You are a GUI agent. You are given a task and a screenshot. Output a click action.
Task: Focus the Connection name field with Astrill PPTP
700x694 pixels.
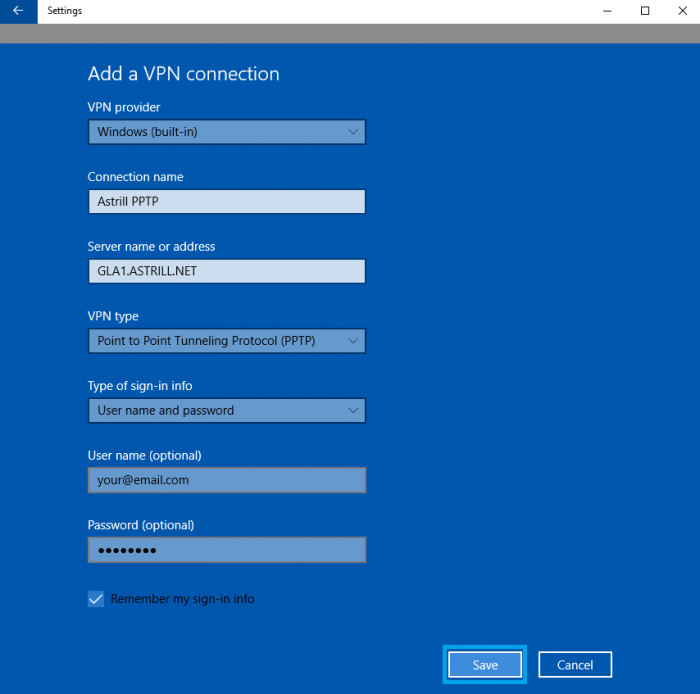tap(226, 202)
